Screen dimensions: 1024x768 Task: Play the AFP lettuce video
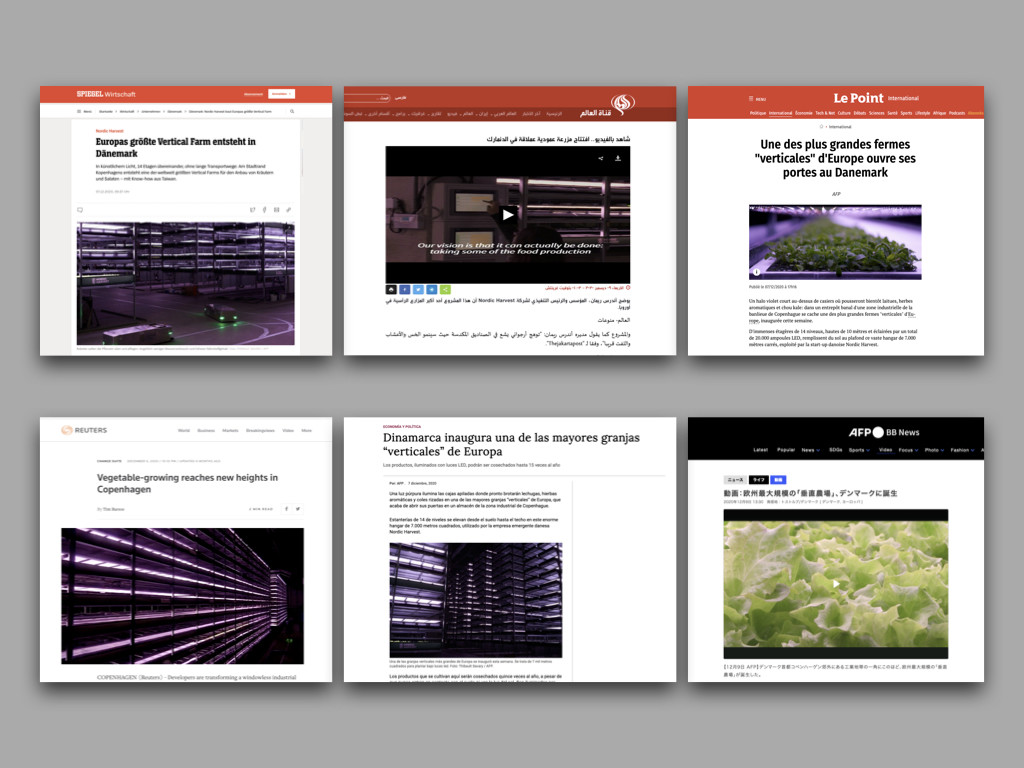835,584
